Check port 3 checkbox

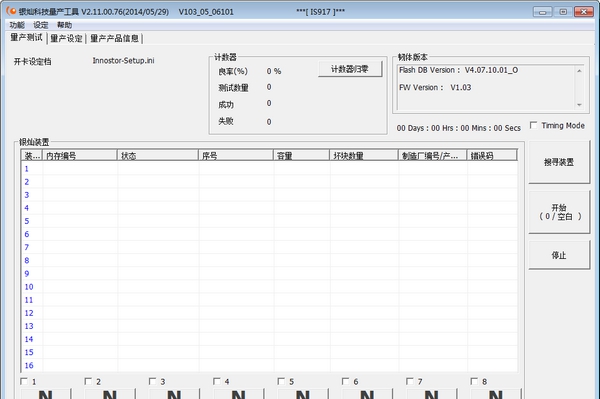(x=153, y=381)
